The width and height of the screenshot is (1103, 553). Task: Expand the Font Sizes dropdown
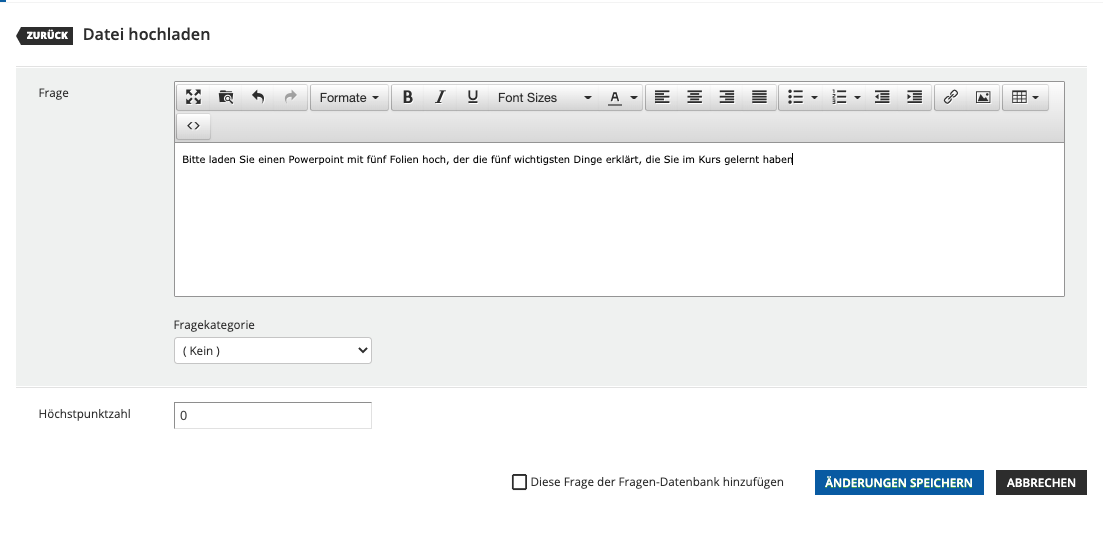pos(544,97)
